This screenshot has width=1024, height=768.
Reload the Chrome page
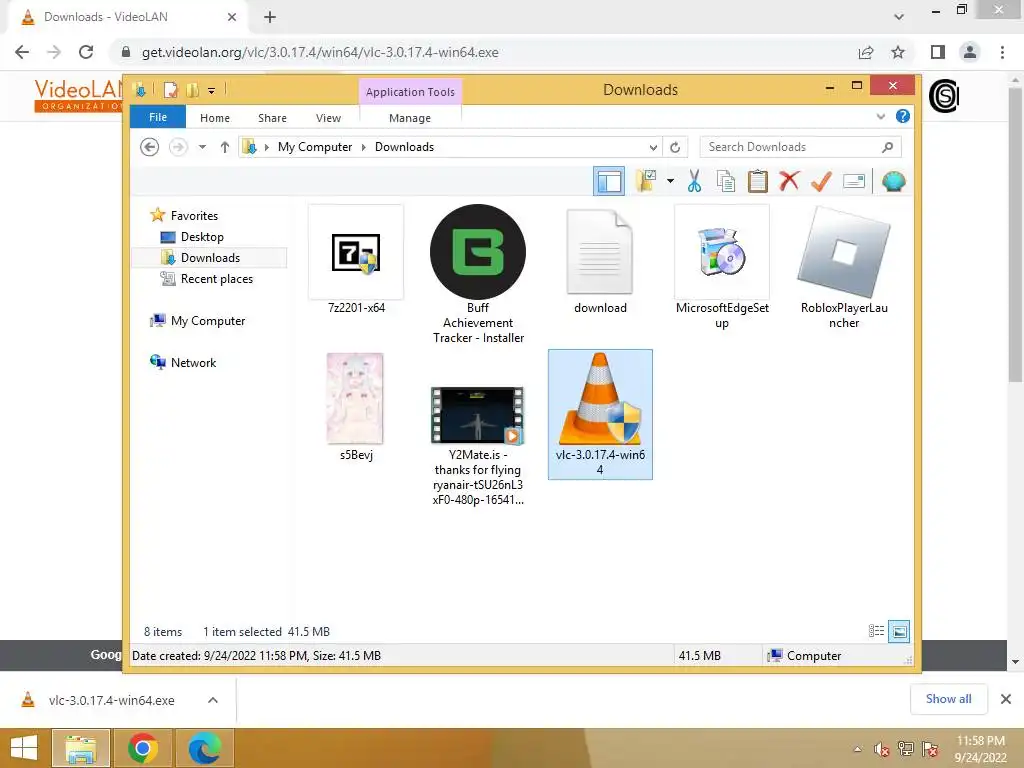pos(86,52)
